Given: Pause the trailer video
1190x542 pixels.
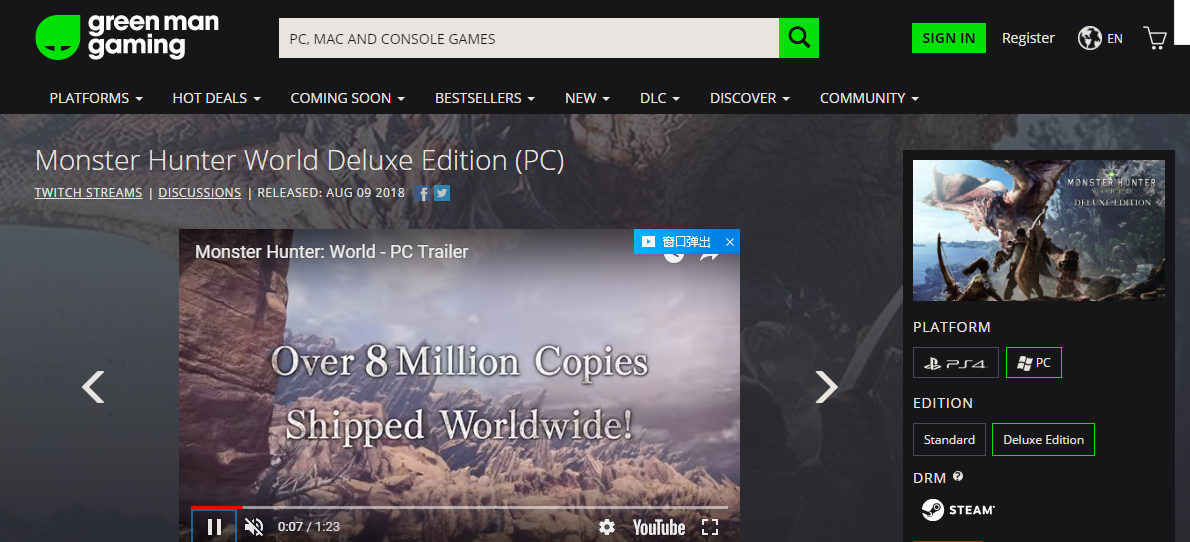Looking at the screenshot, I should coord(214,526).
